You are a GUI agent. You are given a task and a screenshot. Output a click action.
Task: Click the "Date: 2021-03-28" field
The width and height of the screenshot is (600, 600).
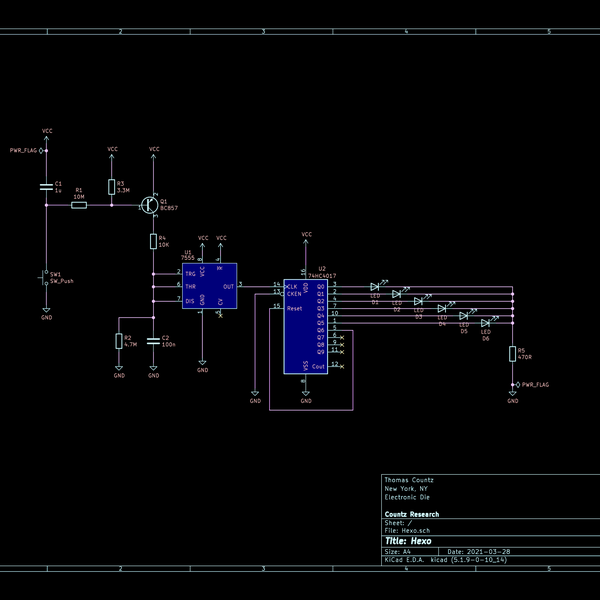478,552
